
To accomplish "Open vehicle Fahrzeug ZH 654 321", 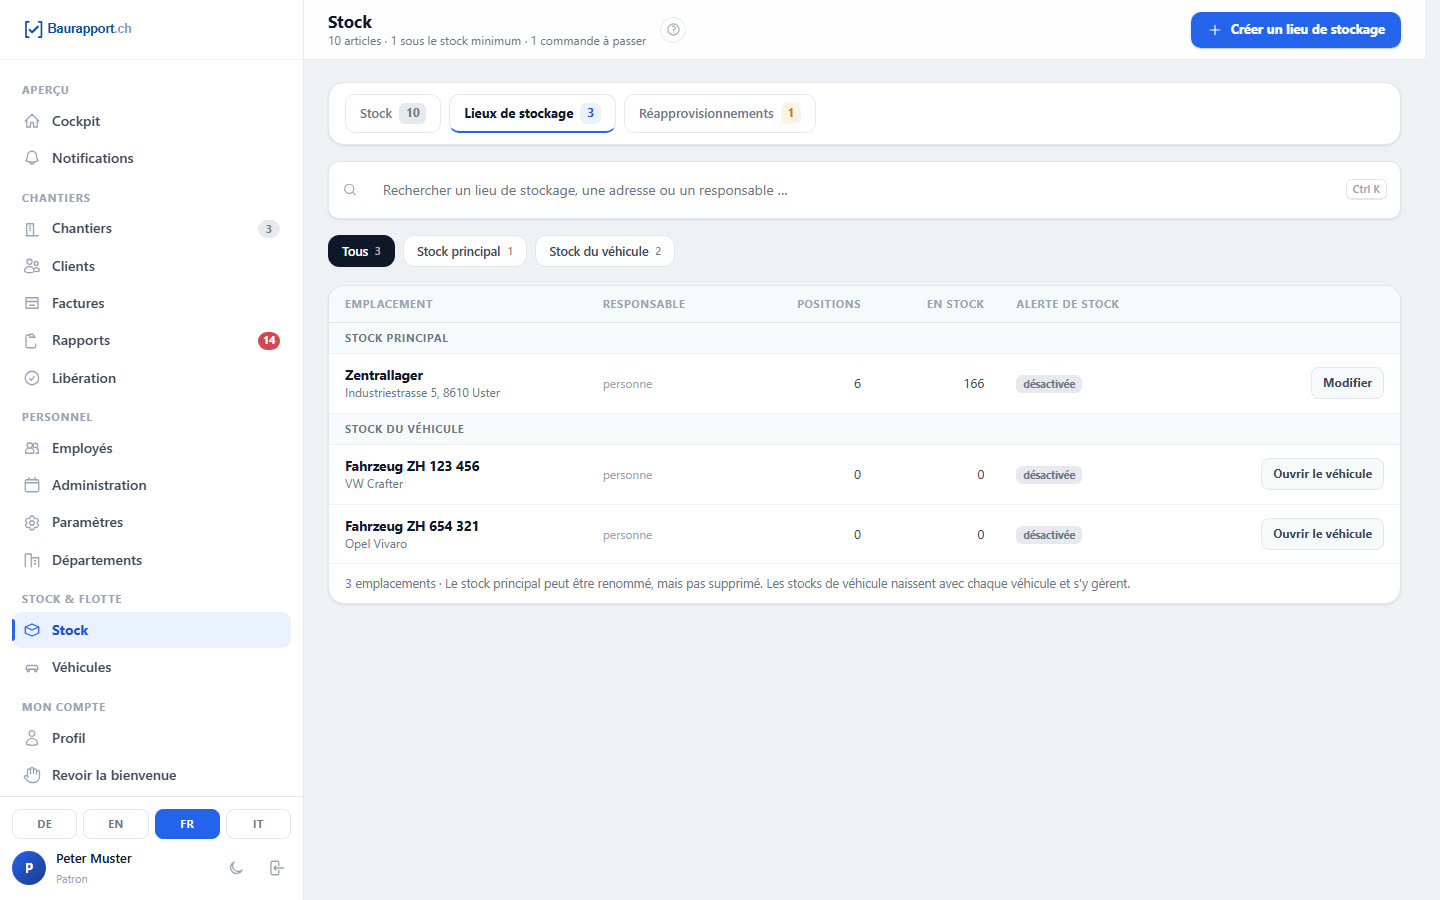I will pyautogui.click(x=1322, y=534).
